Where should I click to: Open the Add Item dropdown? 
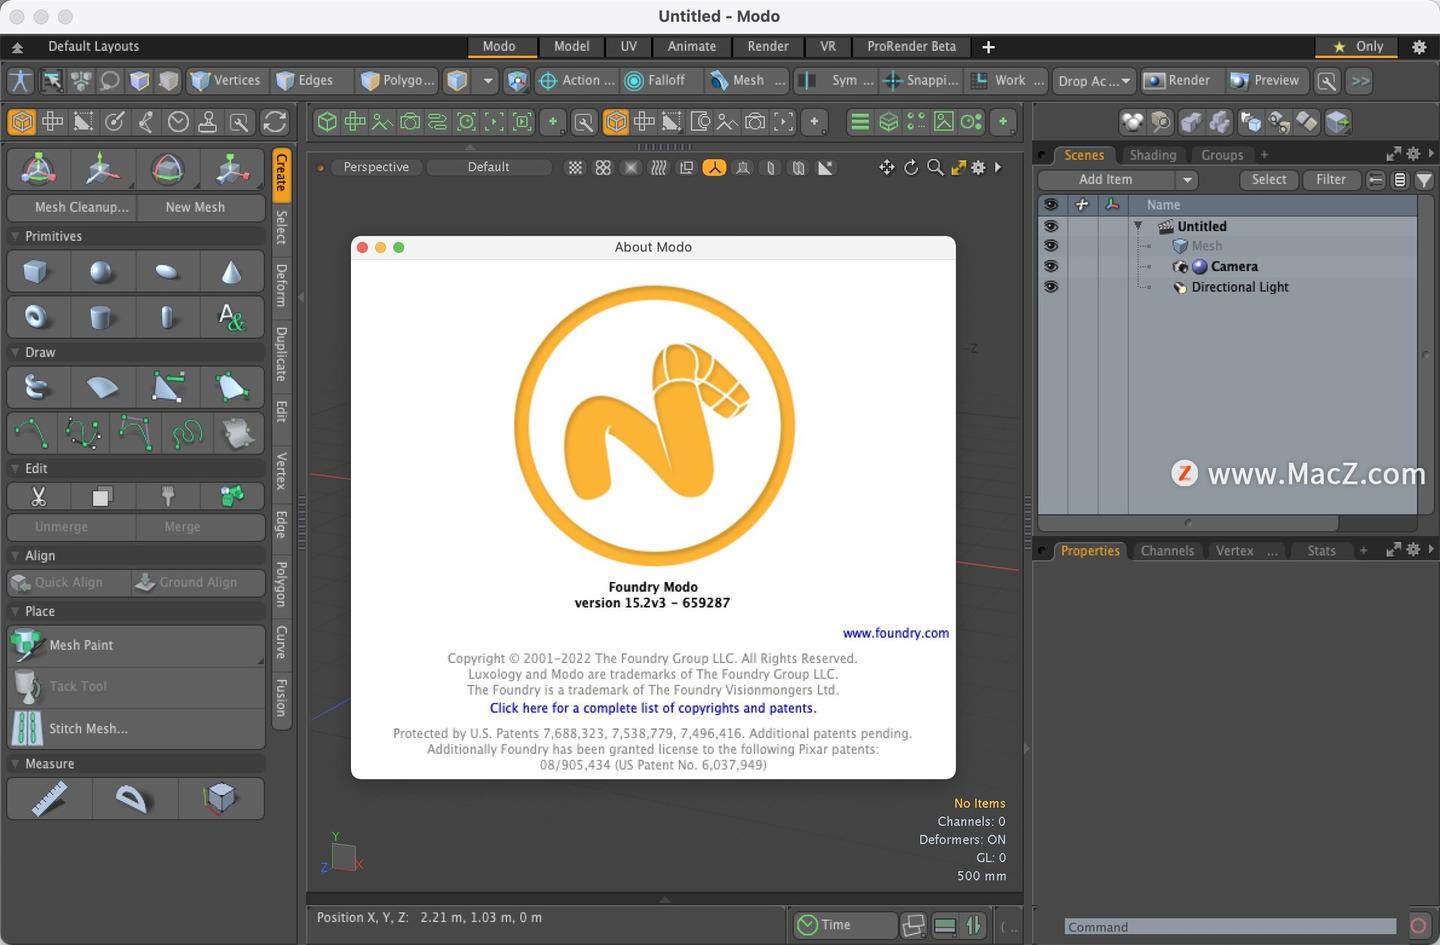tap(1116, 179)
